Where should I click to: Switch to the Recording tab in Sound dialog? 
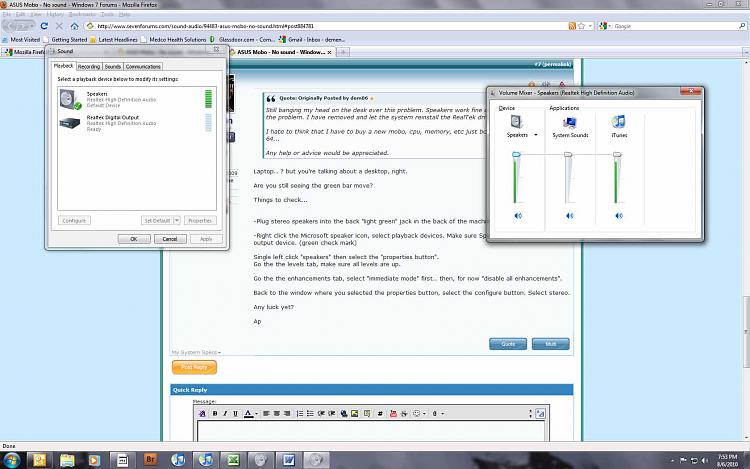89,66
